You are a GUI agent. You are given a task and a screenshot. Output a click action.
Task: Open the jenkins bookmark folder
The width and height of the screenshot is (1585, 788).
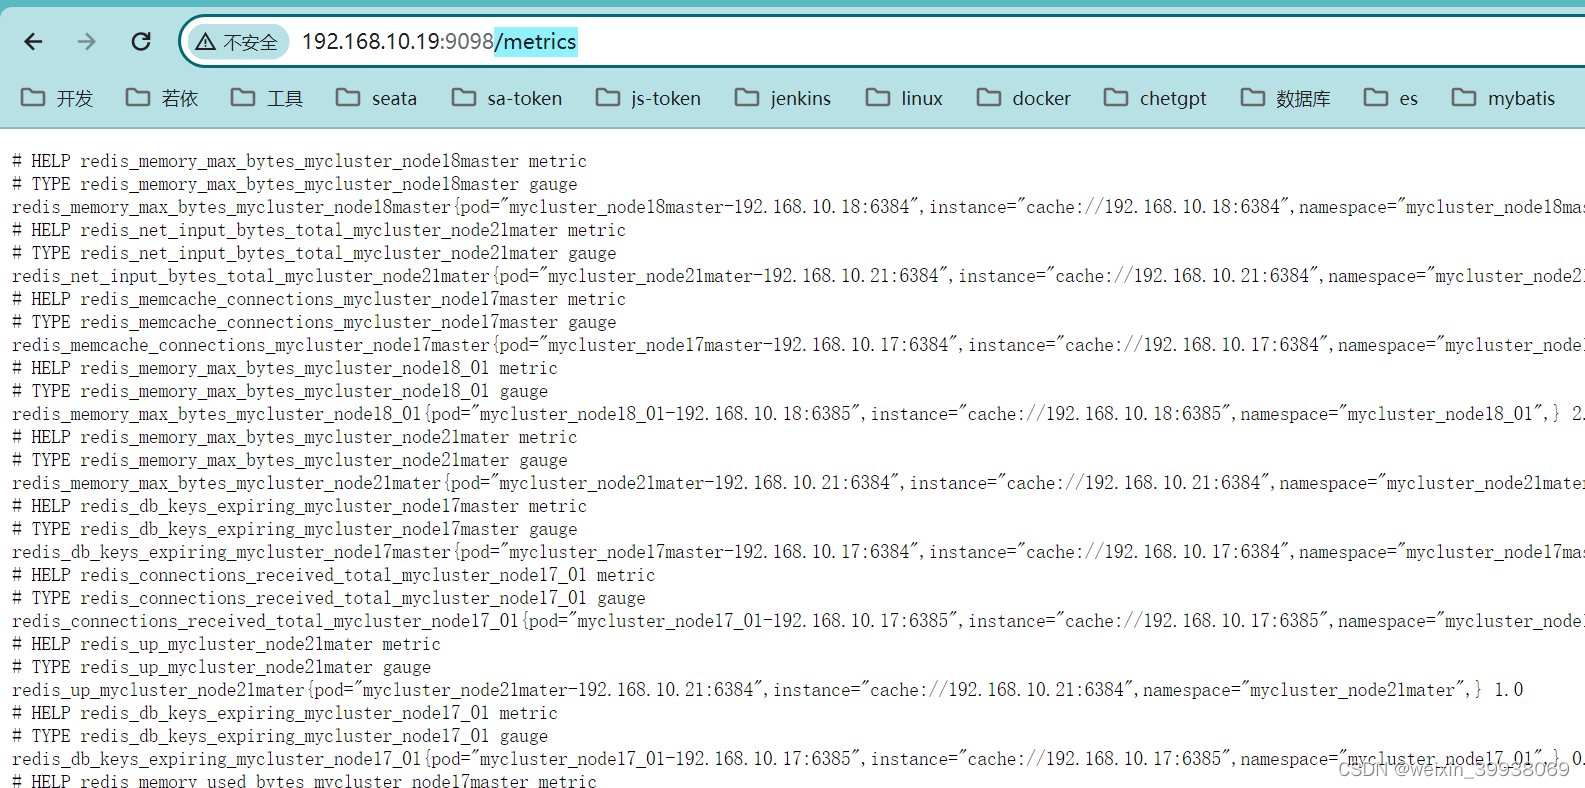coord(783,98)
